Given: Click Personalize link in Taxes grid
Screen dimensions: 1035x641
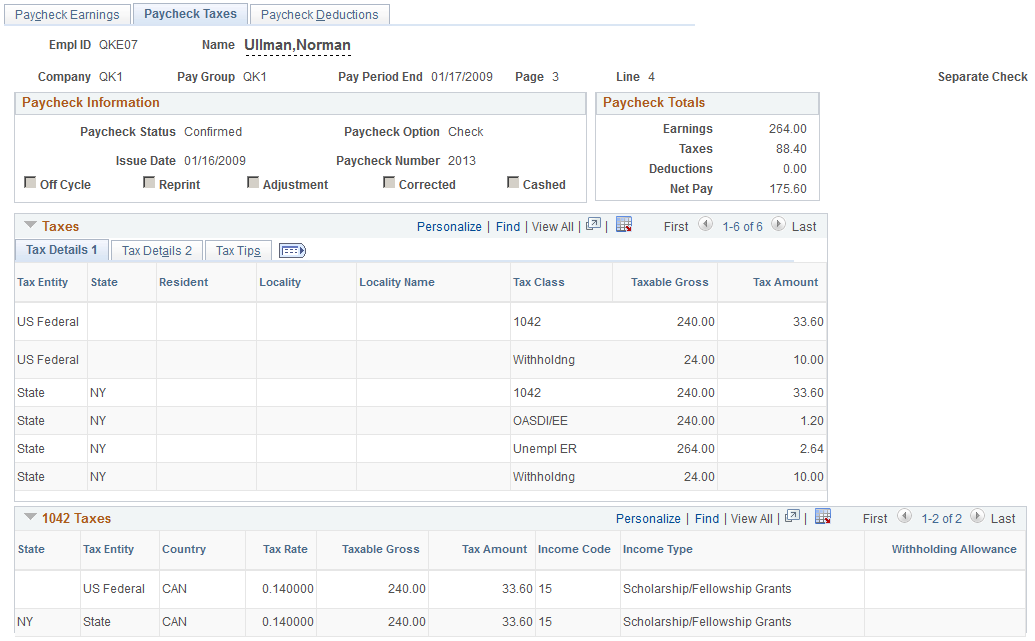Looking at the screenshot, I should tap(449, 226).
